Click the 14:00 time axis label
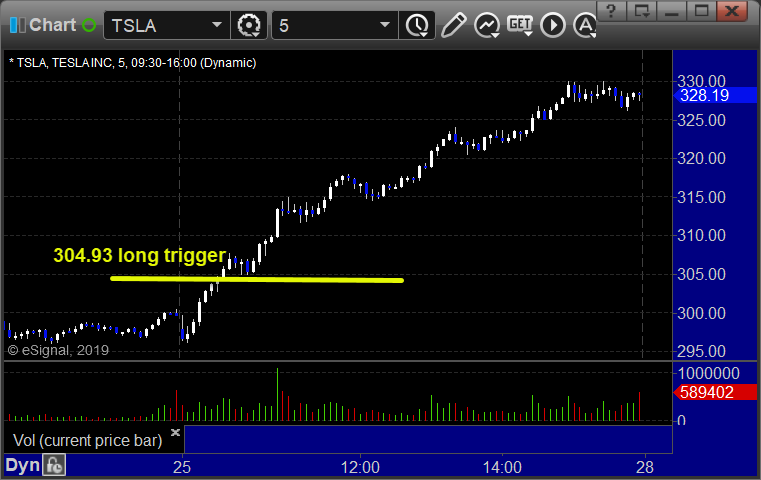The width and height of the screenshot is (761, 480). click(502, 467)
